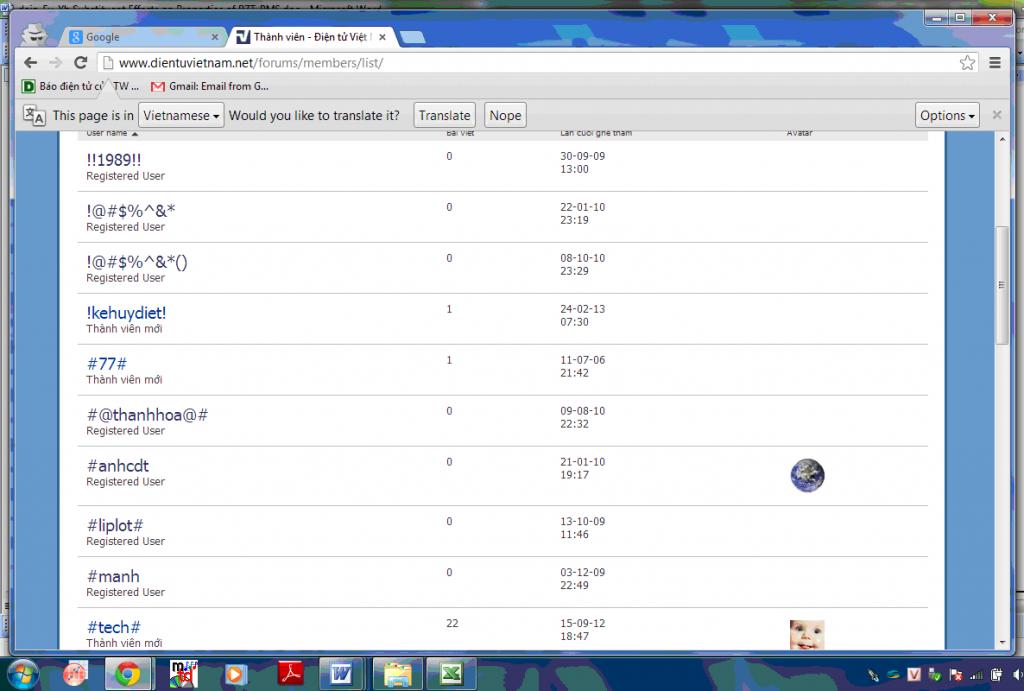This screenshot has width=1024, height=691.
Task: Close the Google tab
Action: [x=214, y=37]
